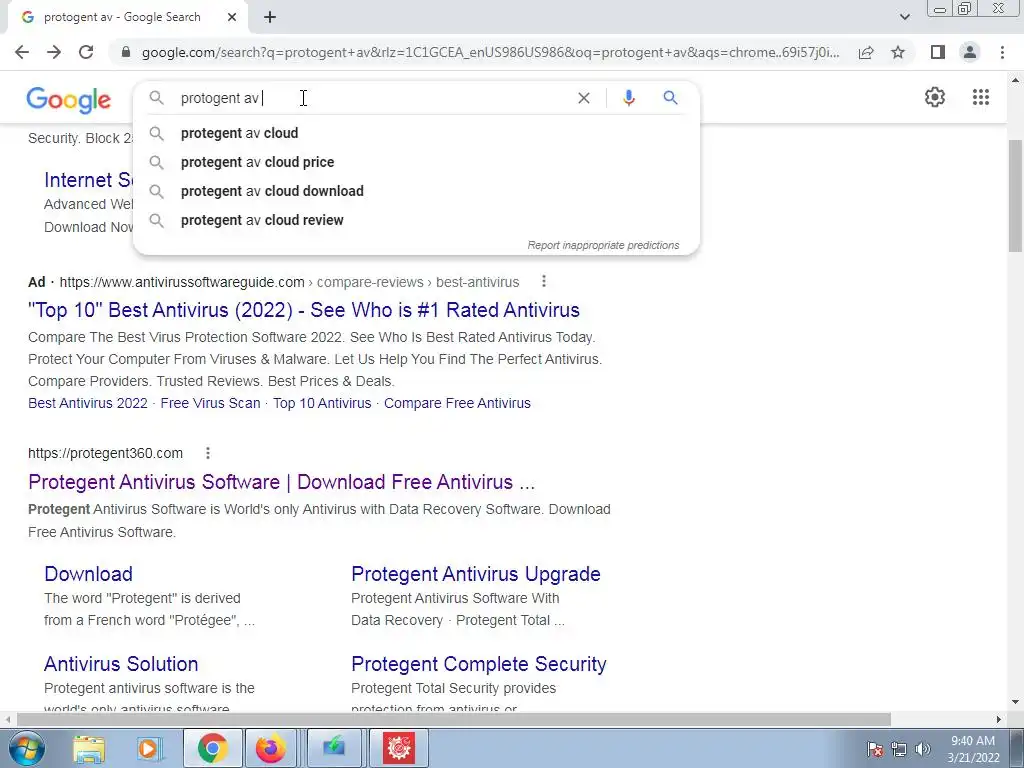Open 'Protegent Antivirus Software' result title
Viewport: 1024px width, 768px height.
click(x=281, y=482)
